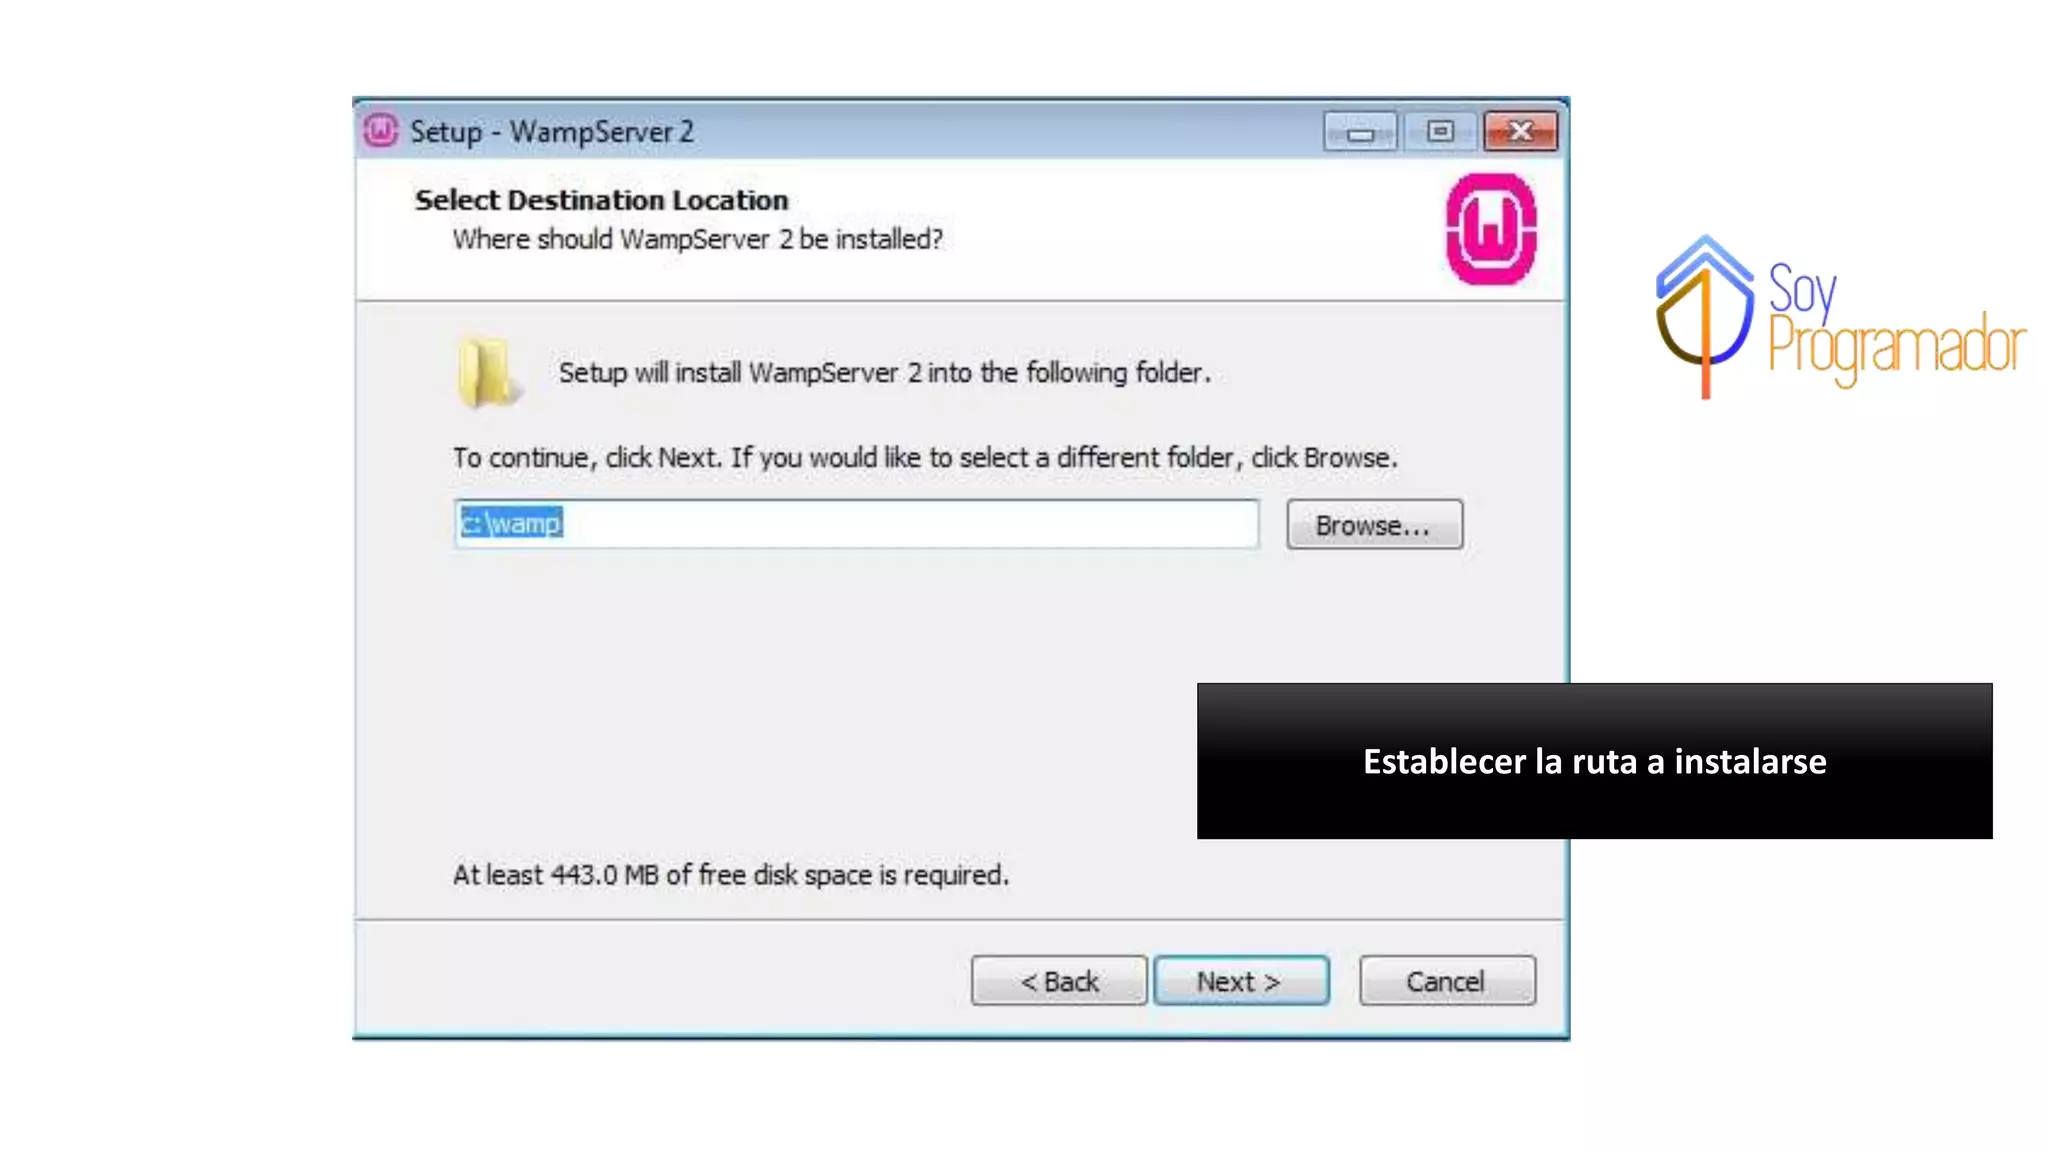The height and width of the screenshot is (1152, 2048).
Task: Cancel the WampServer setup
Action: pos(1447,981)
